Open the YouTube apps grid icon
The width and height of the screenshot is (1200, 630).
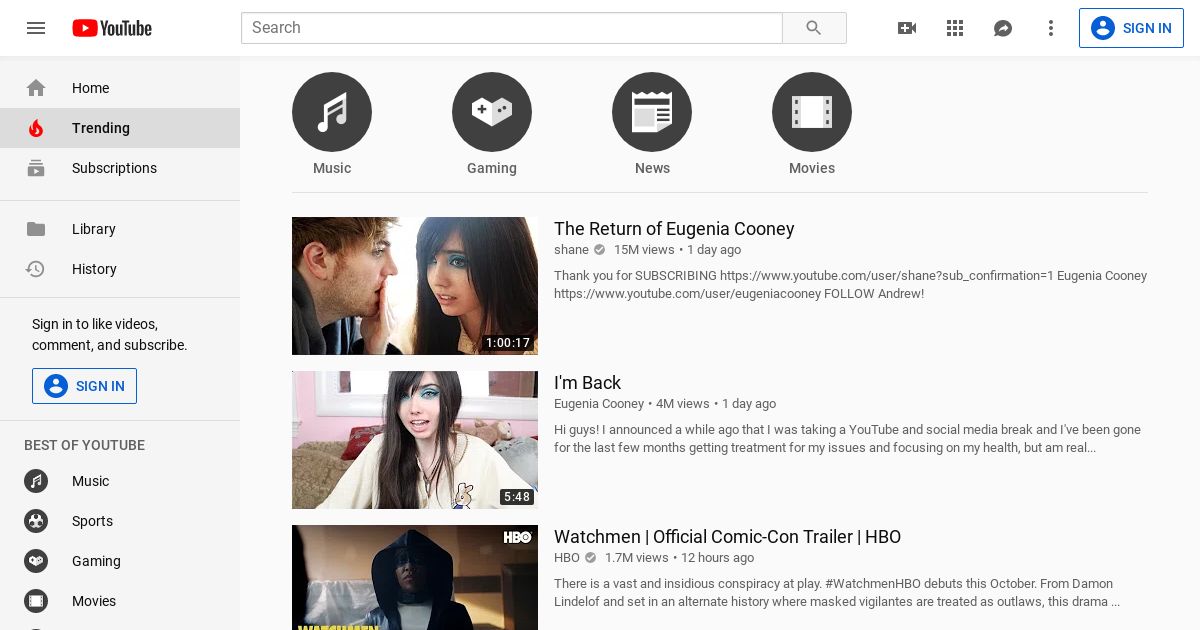click(955, 28)
